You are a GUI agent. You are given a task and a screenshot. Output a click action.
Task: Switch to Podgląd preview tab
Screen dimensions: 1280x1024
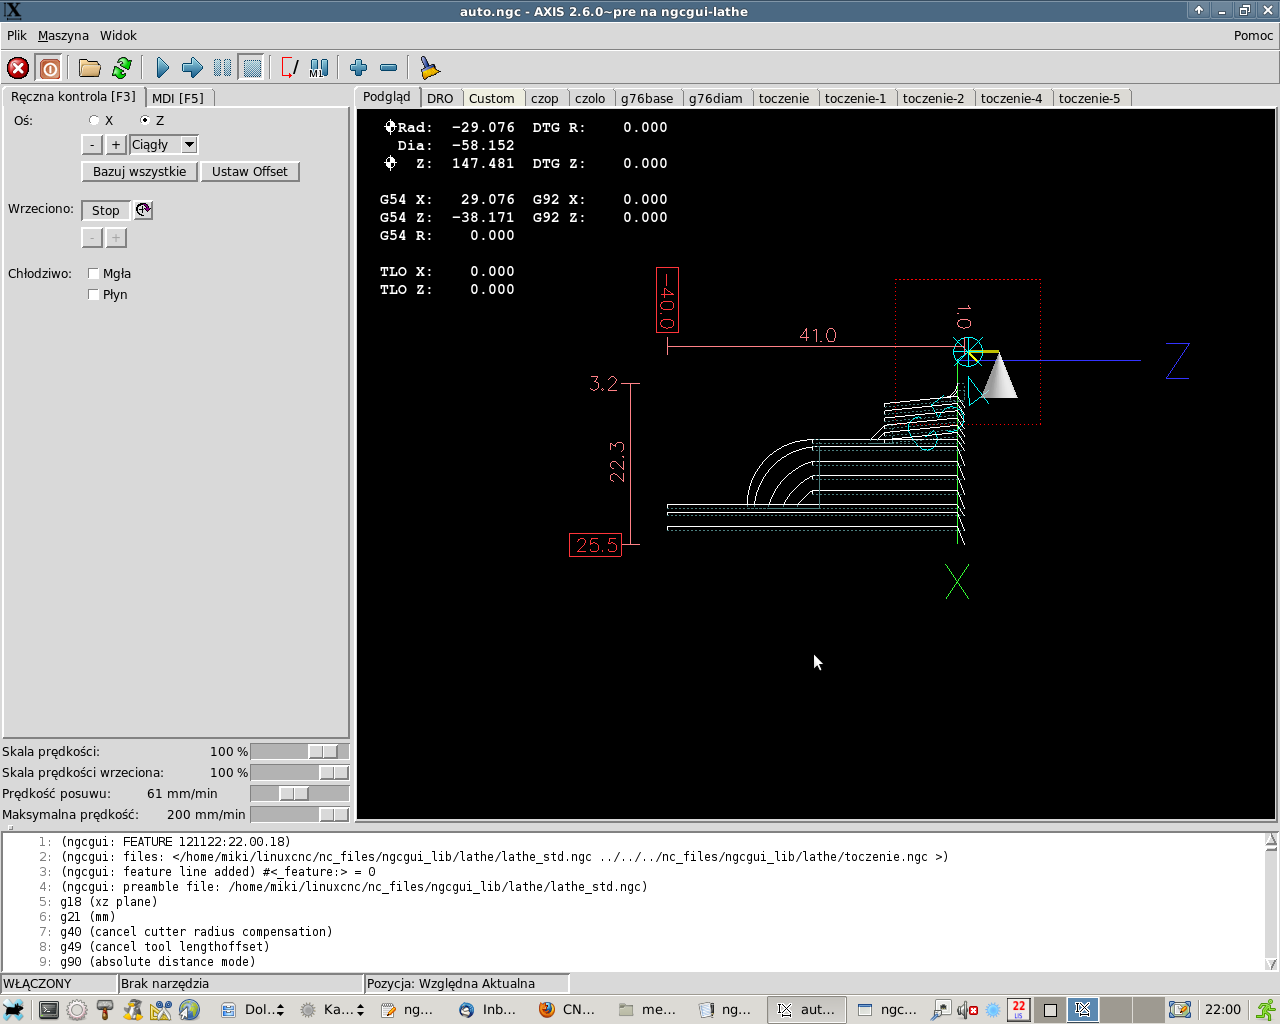click(387, 96)
